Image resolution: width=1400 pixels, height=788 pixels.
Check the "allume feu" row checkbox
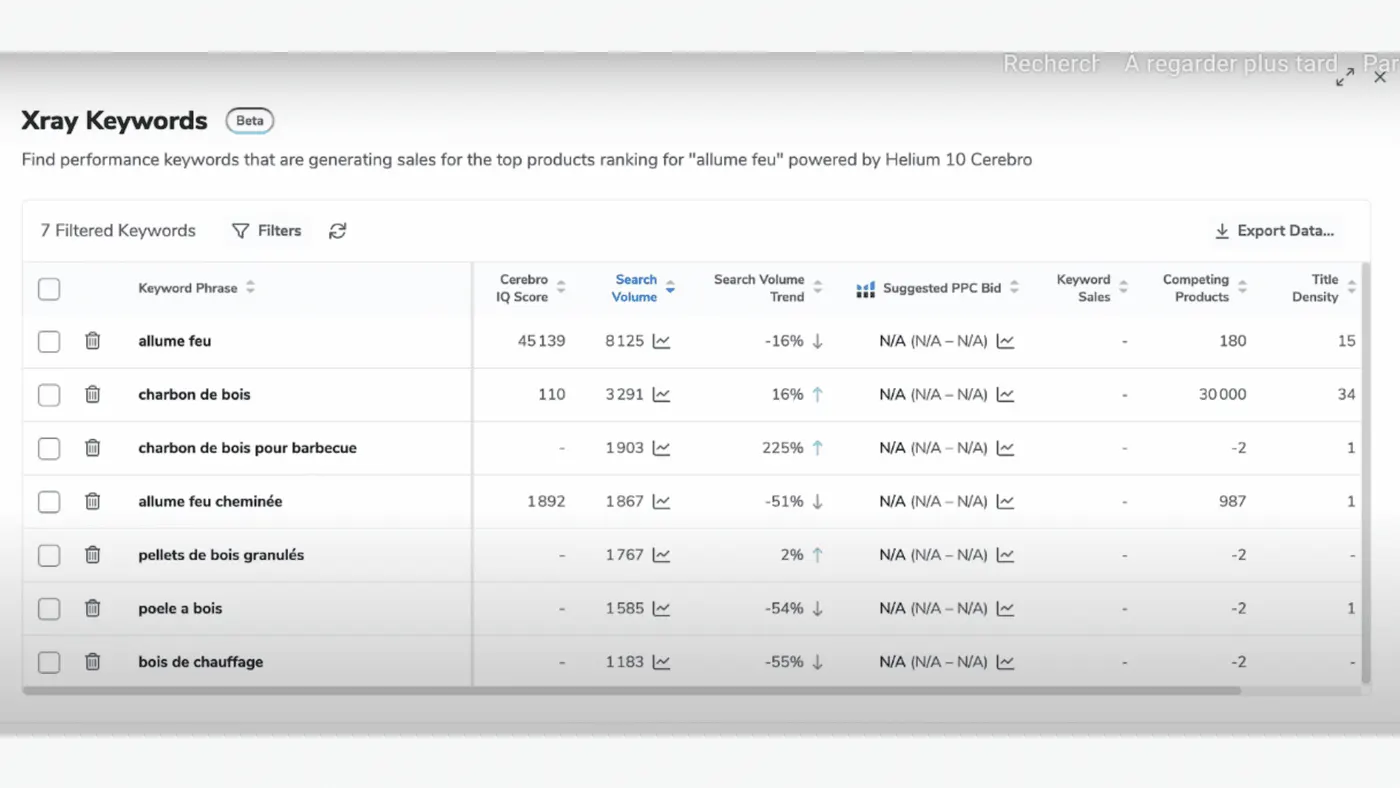click(x=49, y=341)
